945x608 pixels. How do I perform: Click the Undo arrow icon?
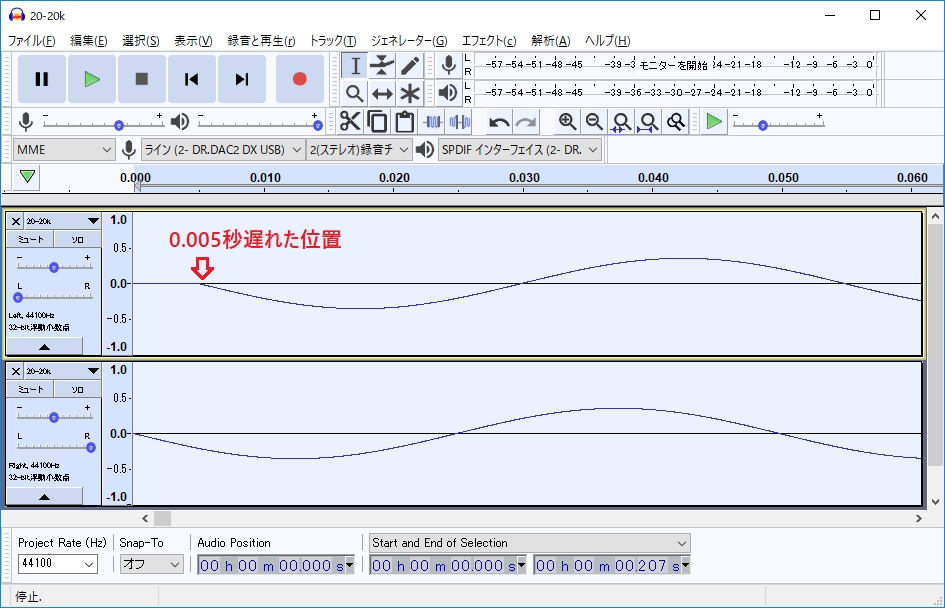[499, 122]
